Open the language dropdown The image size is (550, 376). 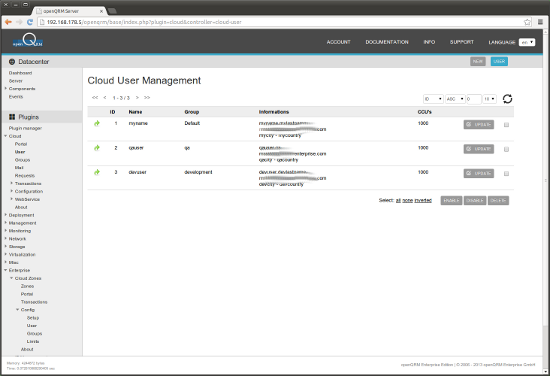coord(527,42)
